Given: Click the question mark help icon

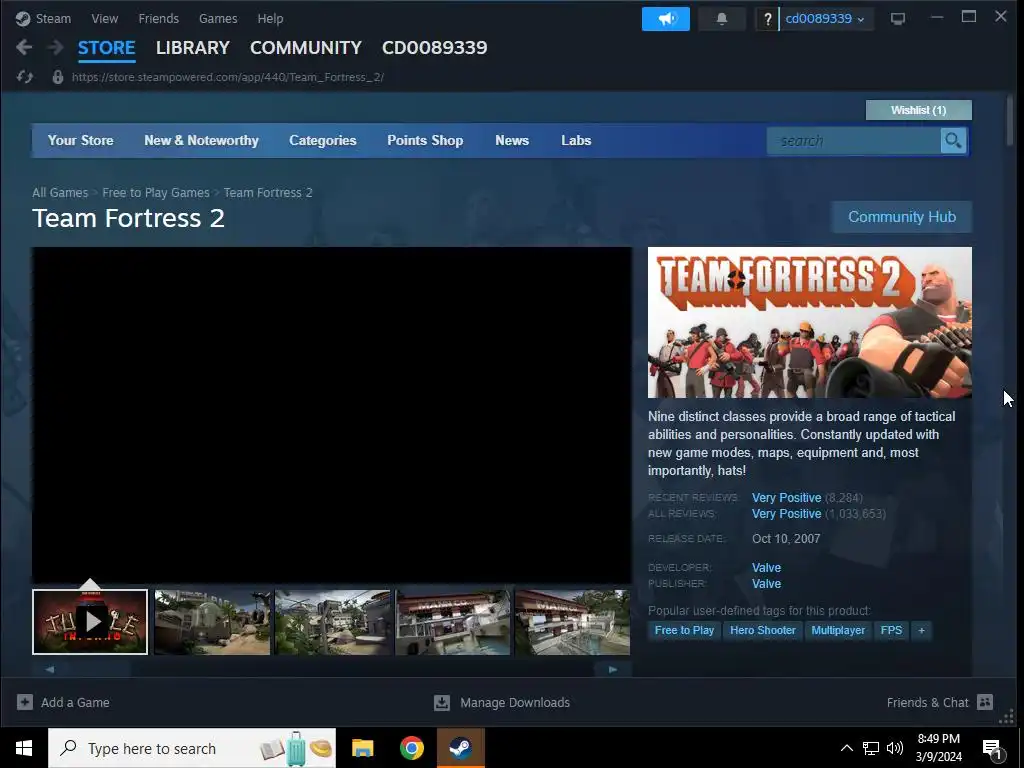Looking at the screenshot, I should pyautogui.click(x=767, y=19).
